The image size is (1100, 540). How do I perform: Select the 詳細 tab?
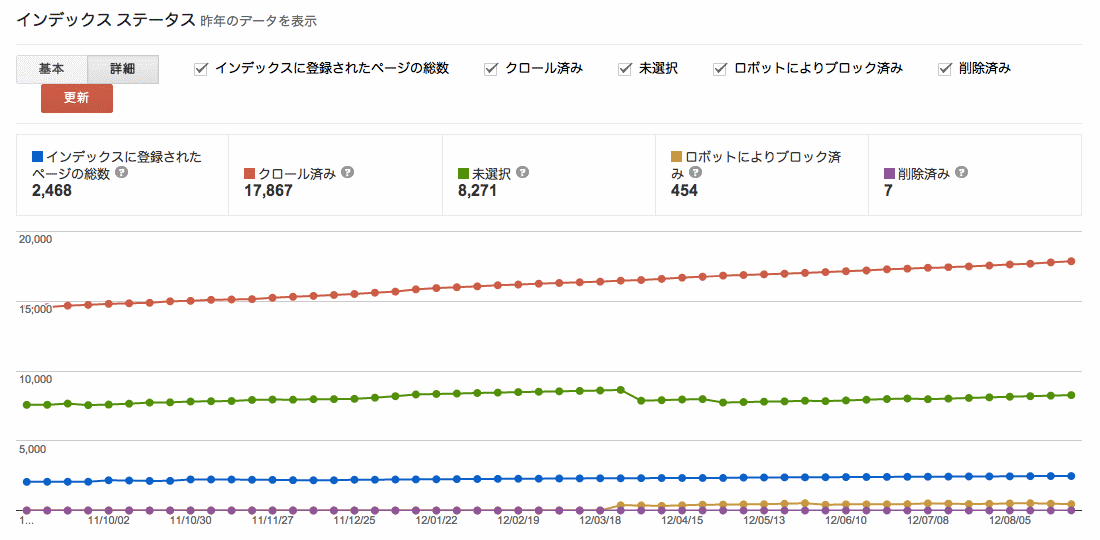(x=123, y=69)
